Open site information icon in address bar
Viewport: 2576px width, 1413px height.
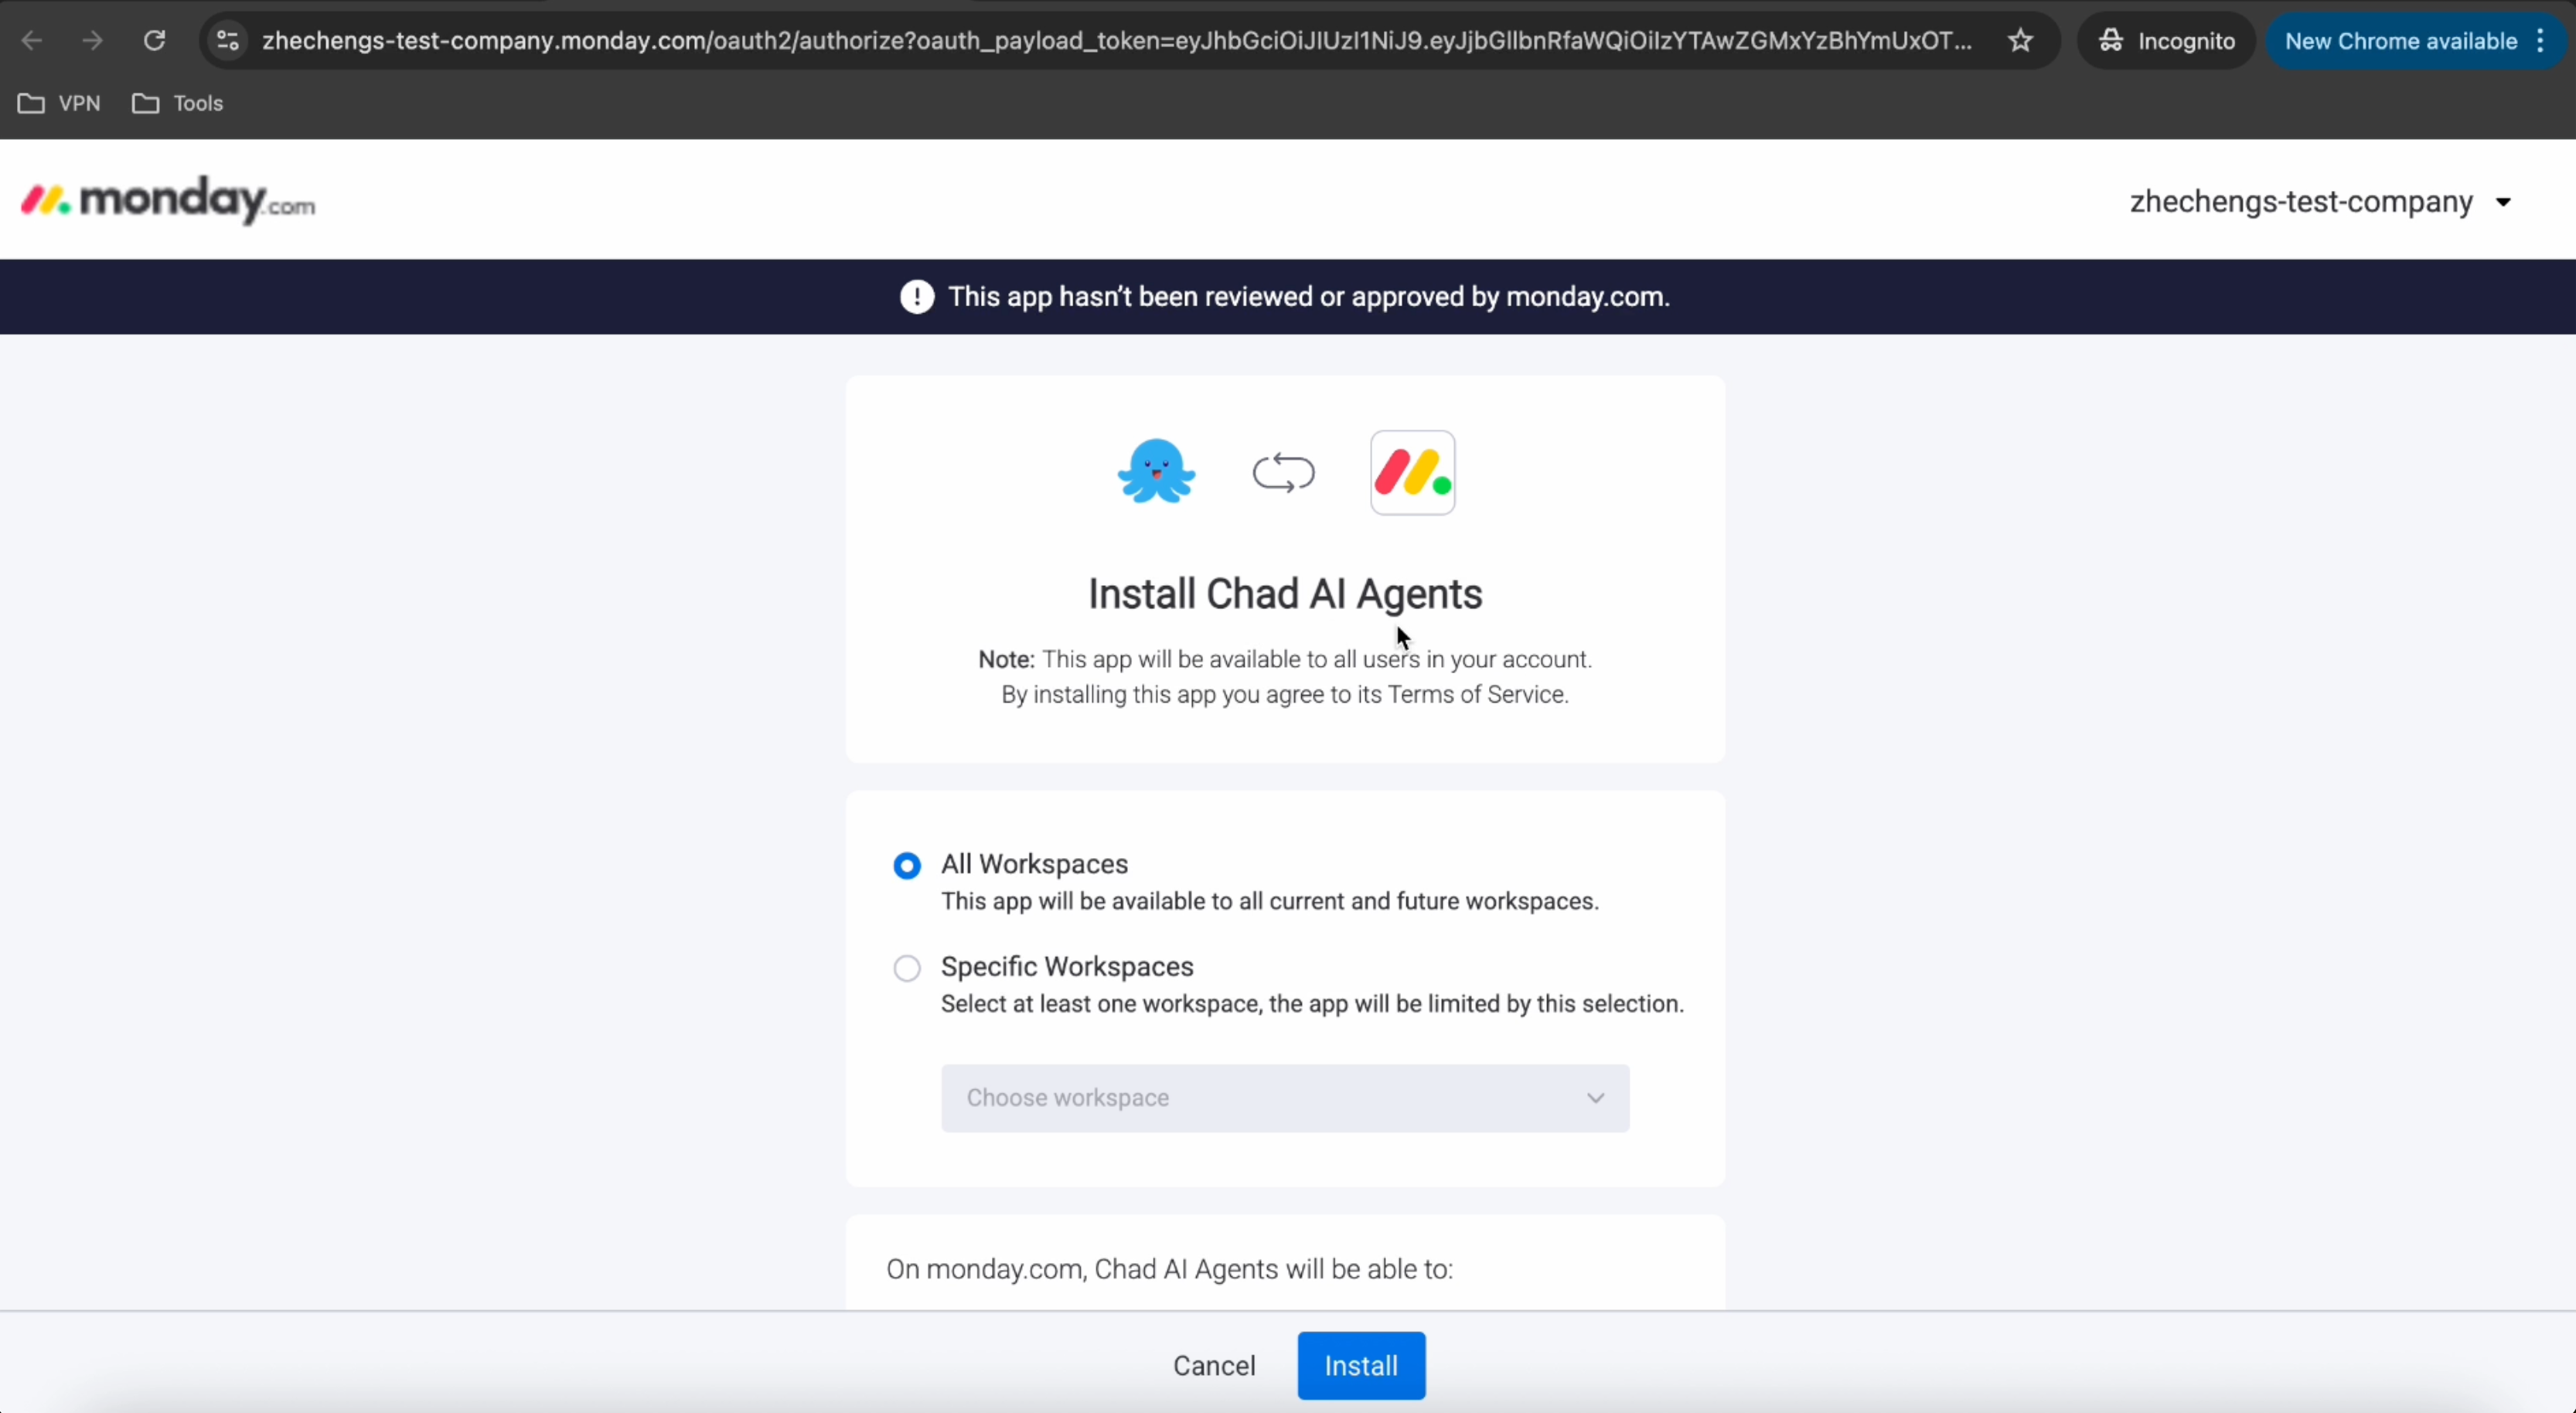point(228,41)
